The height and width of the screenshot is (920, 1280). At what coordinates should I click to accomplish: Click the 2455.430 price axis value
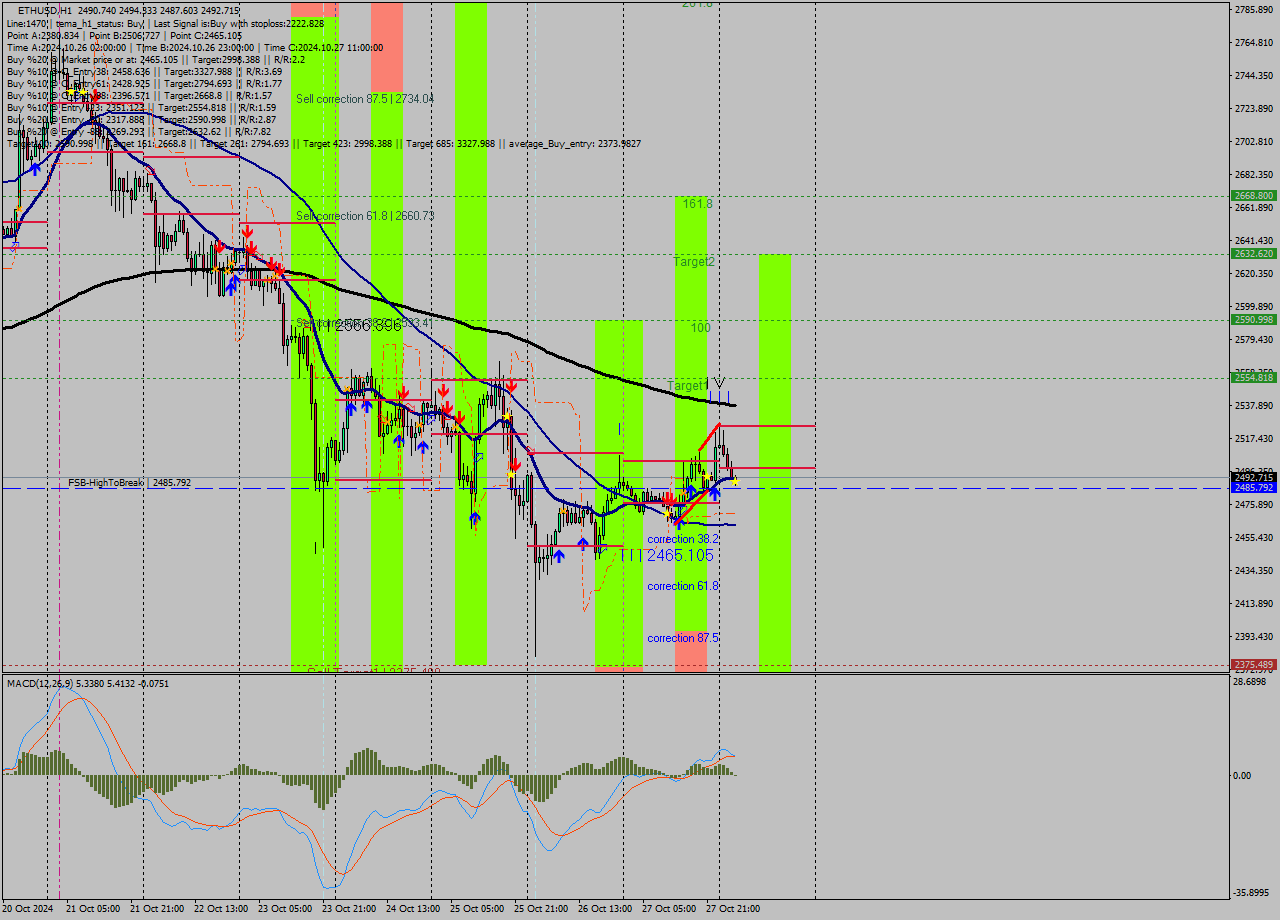tap(1254, 538)
